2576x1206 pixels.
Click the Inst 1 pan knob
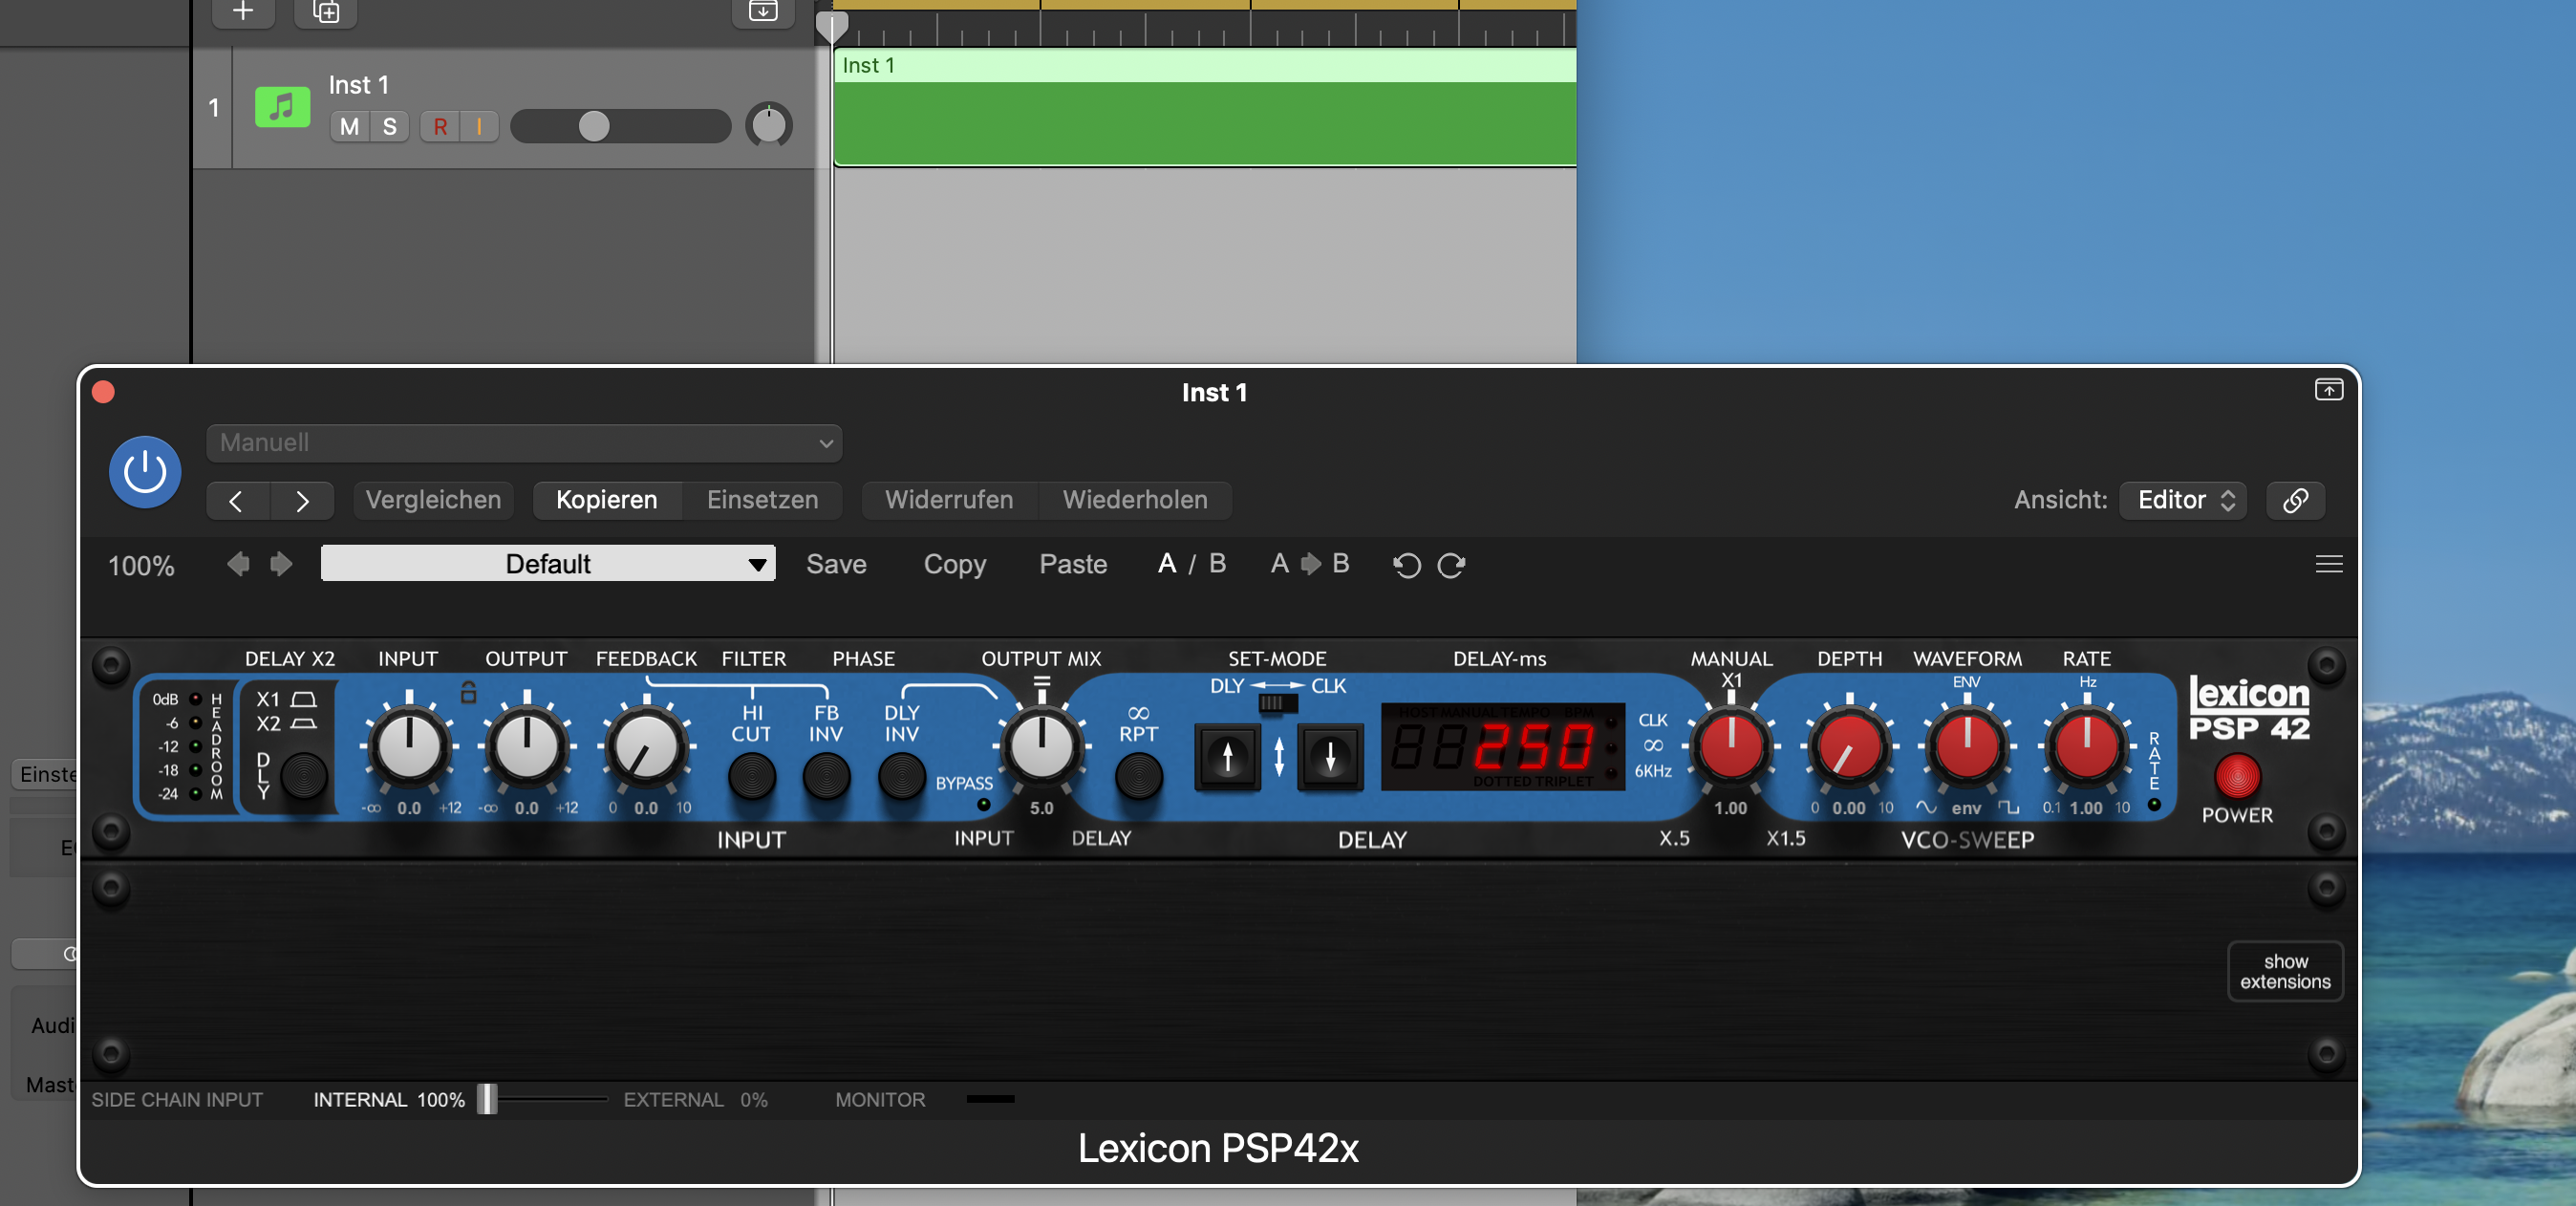tap(768, 126)
